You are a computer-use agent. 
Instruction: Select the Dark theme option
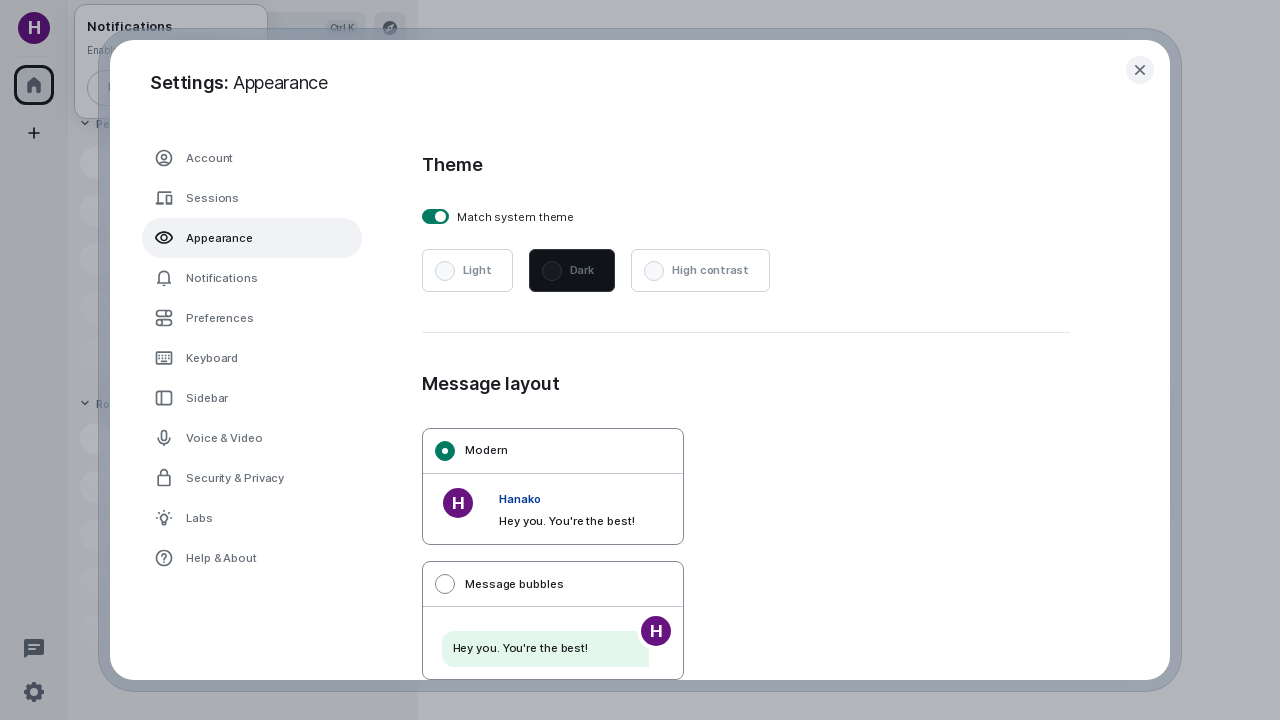(571, 271)
